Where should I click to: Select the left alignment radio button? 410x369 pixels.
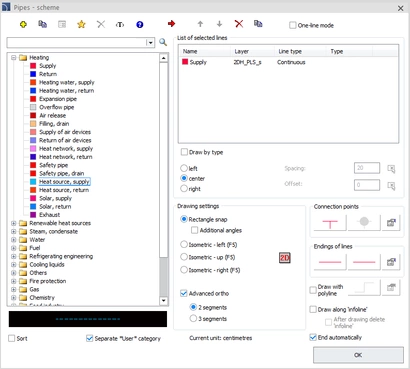(x=184, y=168)
